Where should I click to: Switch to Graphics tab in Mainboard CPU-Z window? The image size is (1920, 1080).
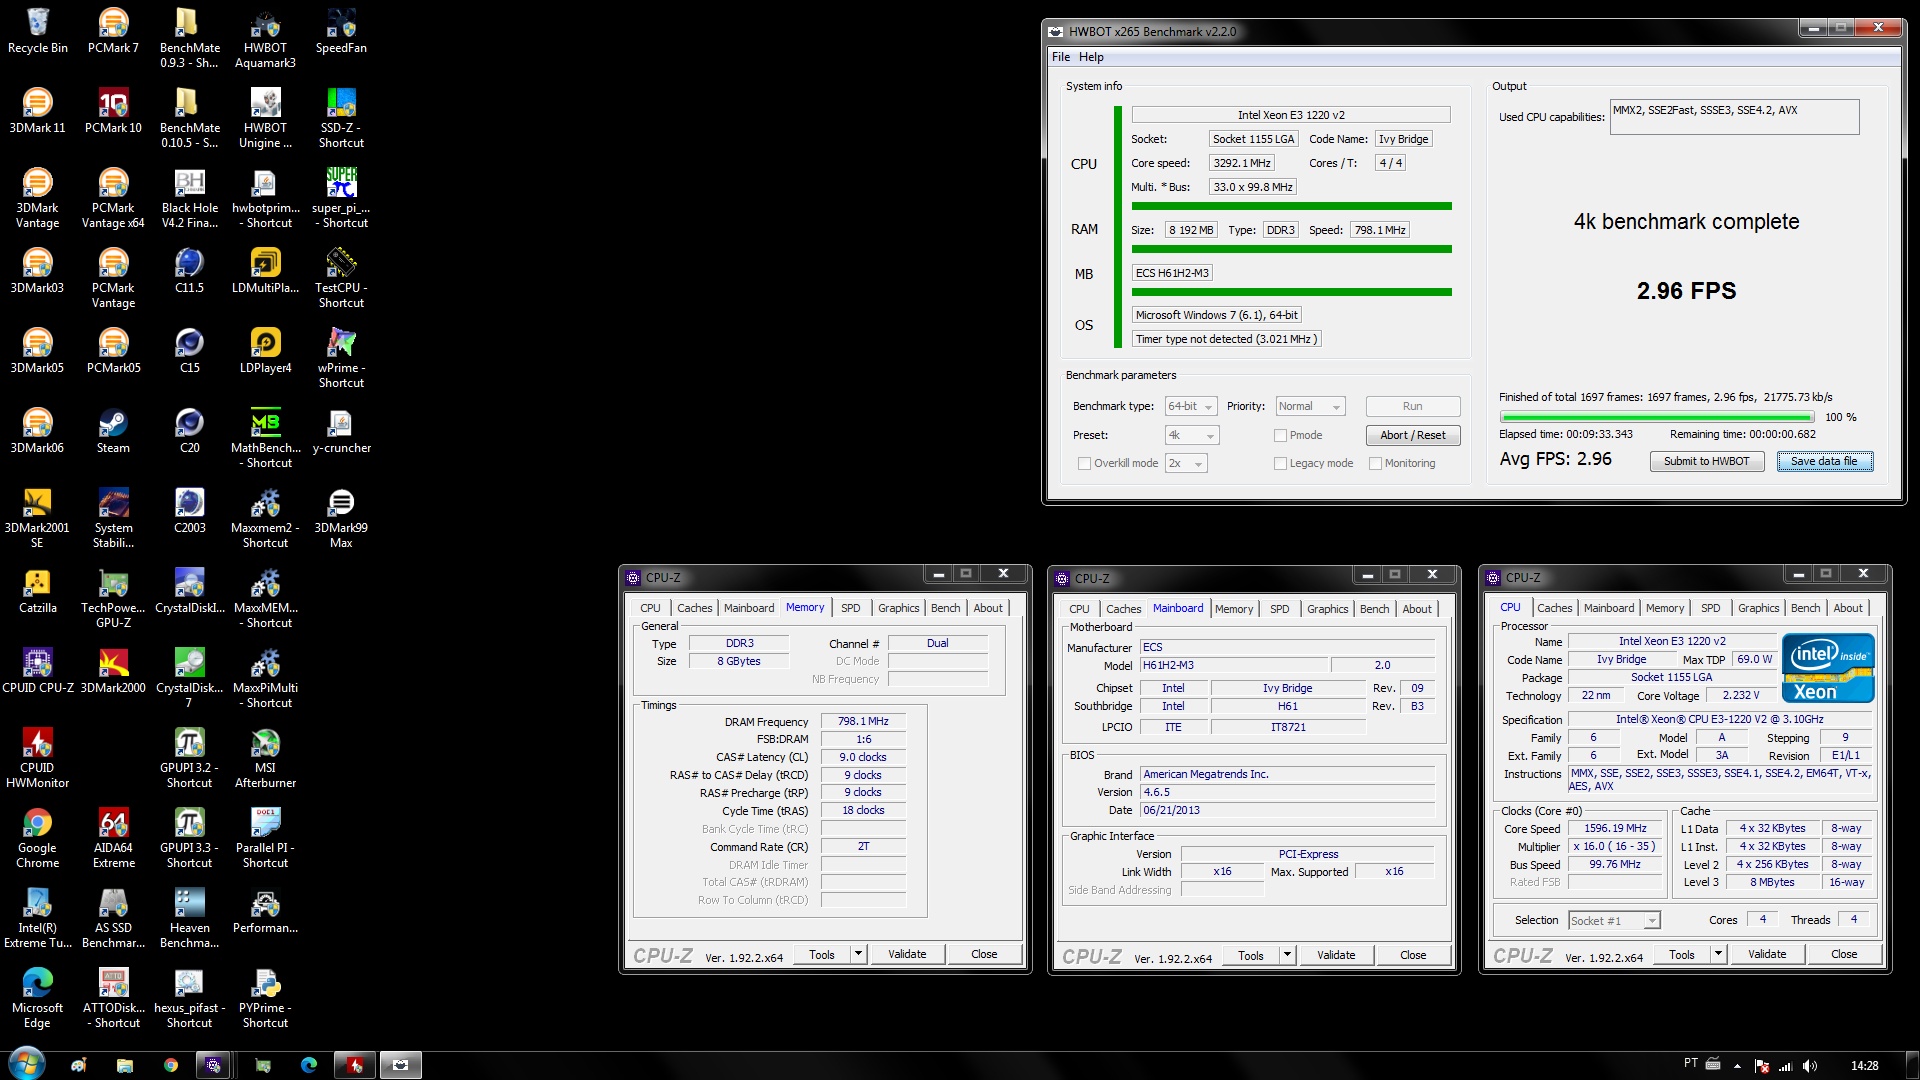click(x=1327, y=609)
